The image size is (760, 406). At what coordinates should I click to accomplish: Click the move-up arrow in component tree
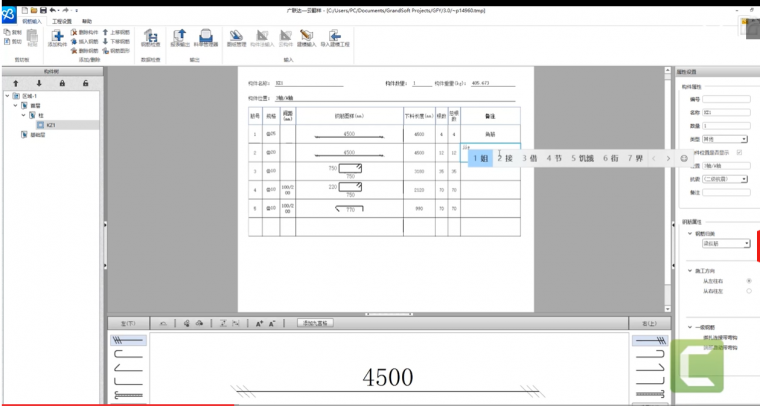pyautogui.click(x=15, y=83)
